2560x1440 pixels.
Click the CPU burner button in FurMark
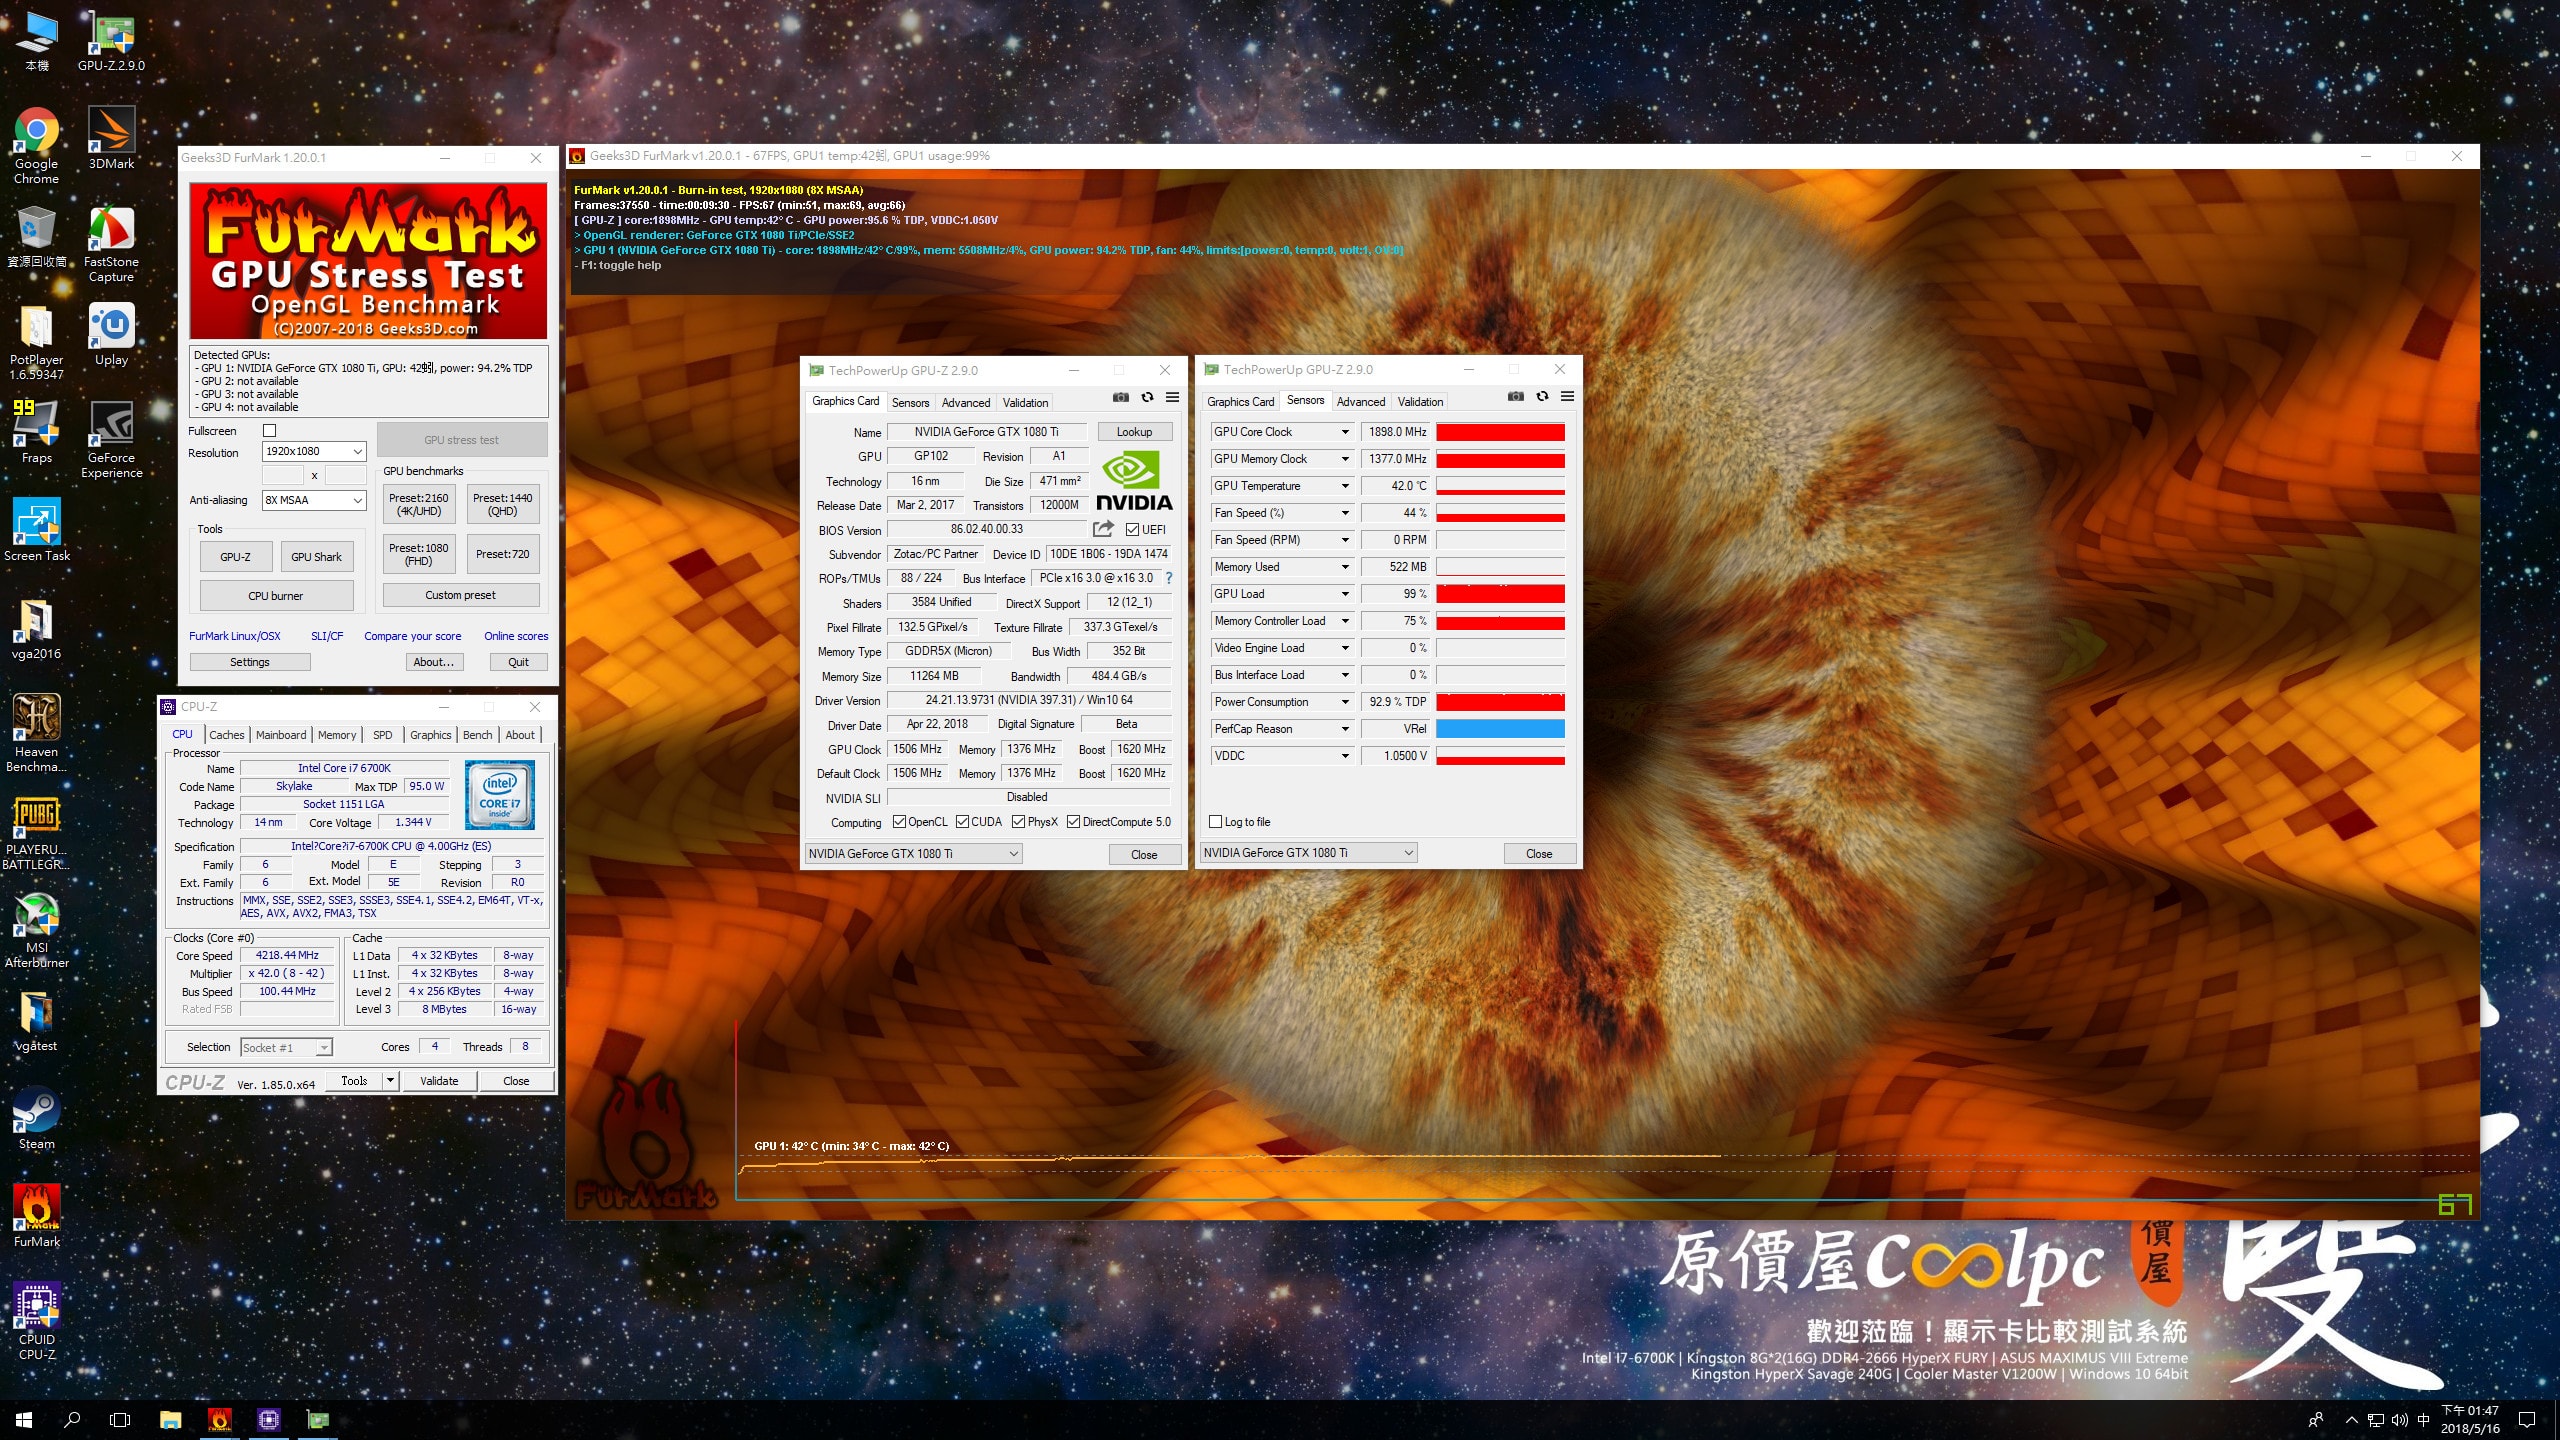(276, 596)
